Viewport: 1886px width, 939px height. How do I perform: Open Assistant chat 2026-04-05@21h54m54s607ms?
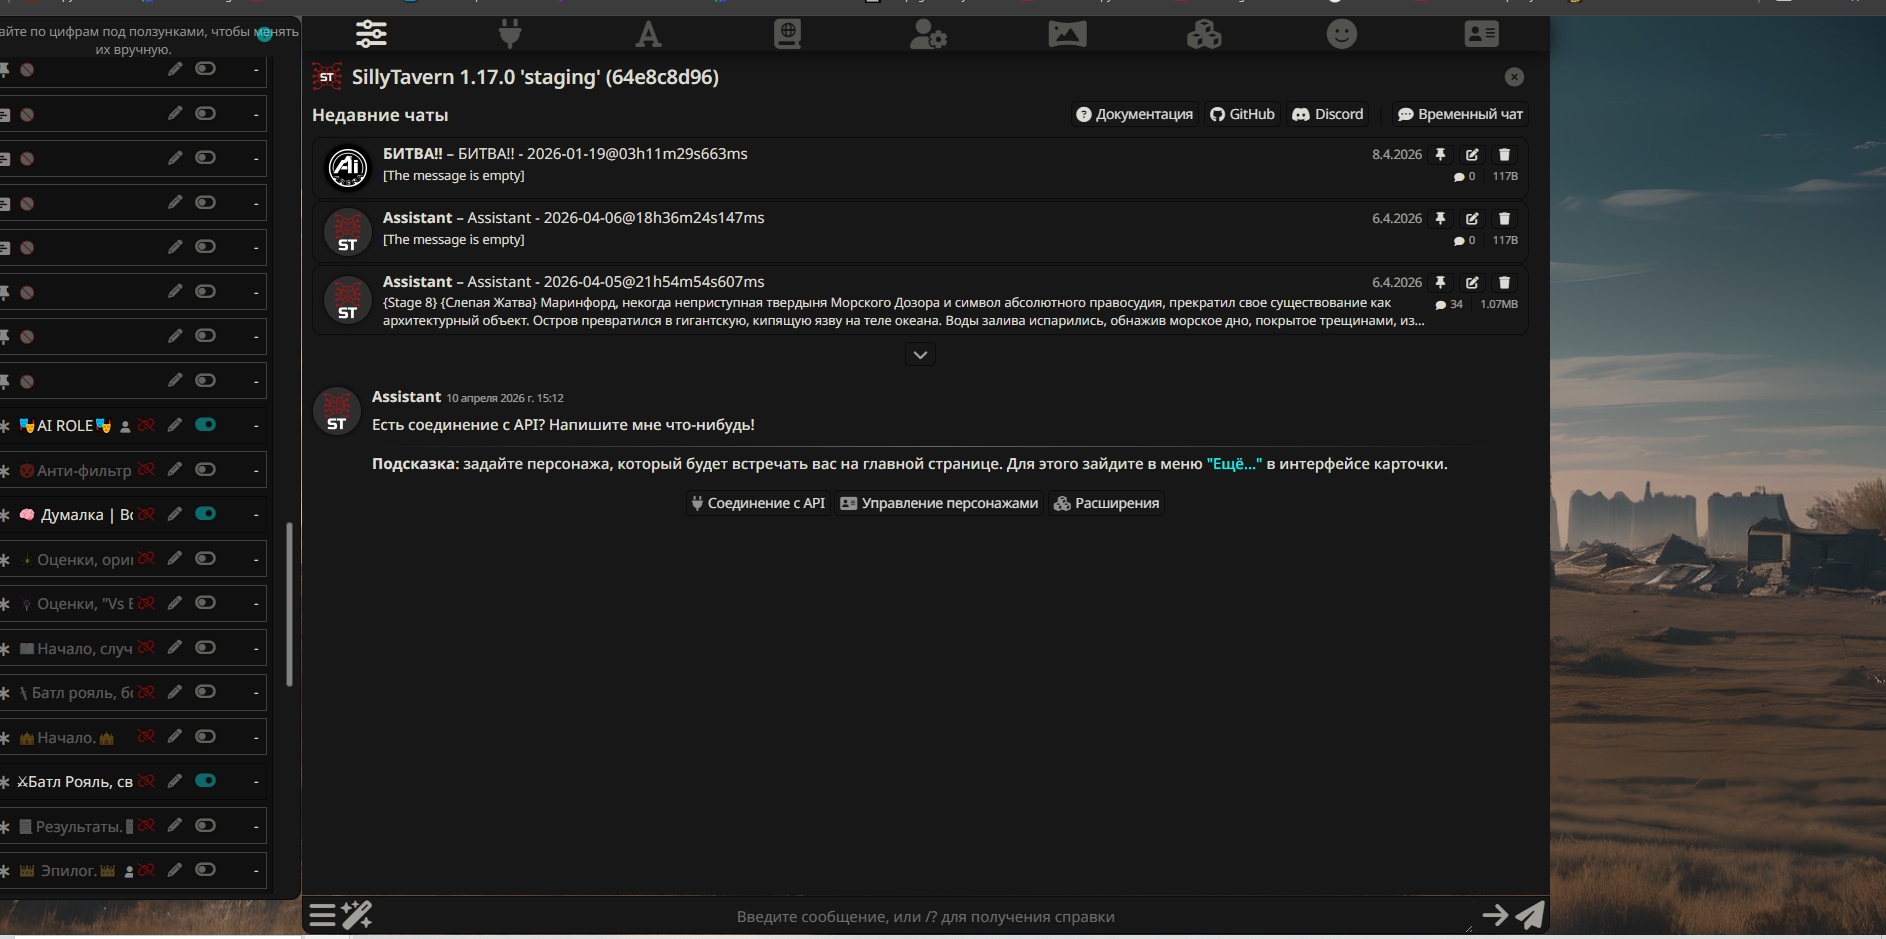(920, 300)
